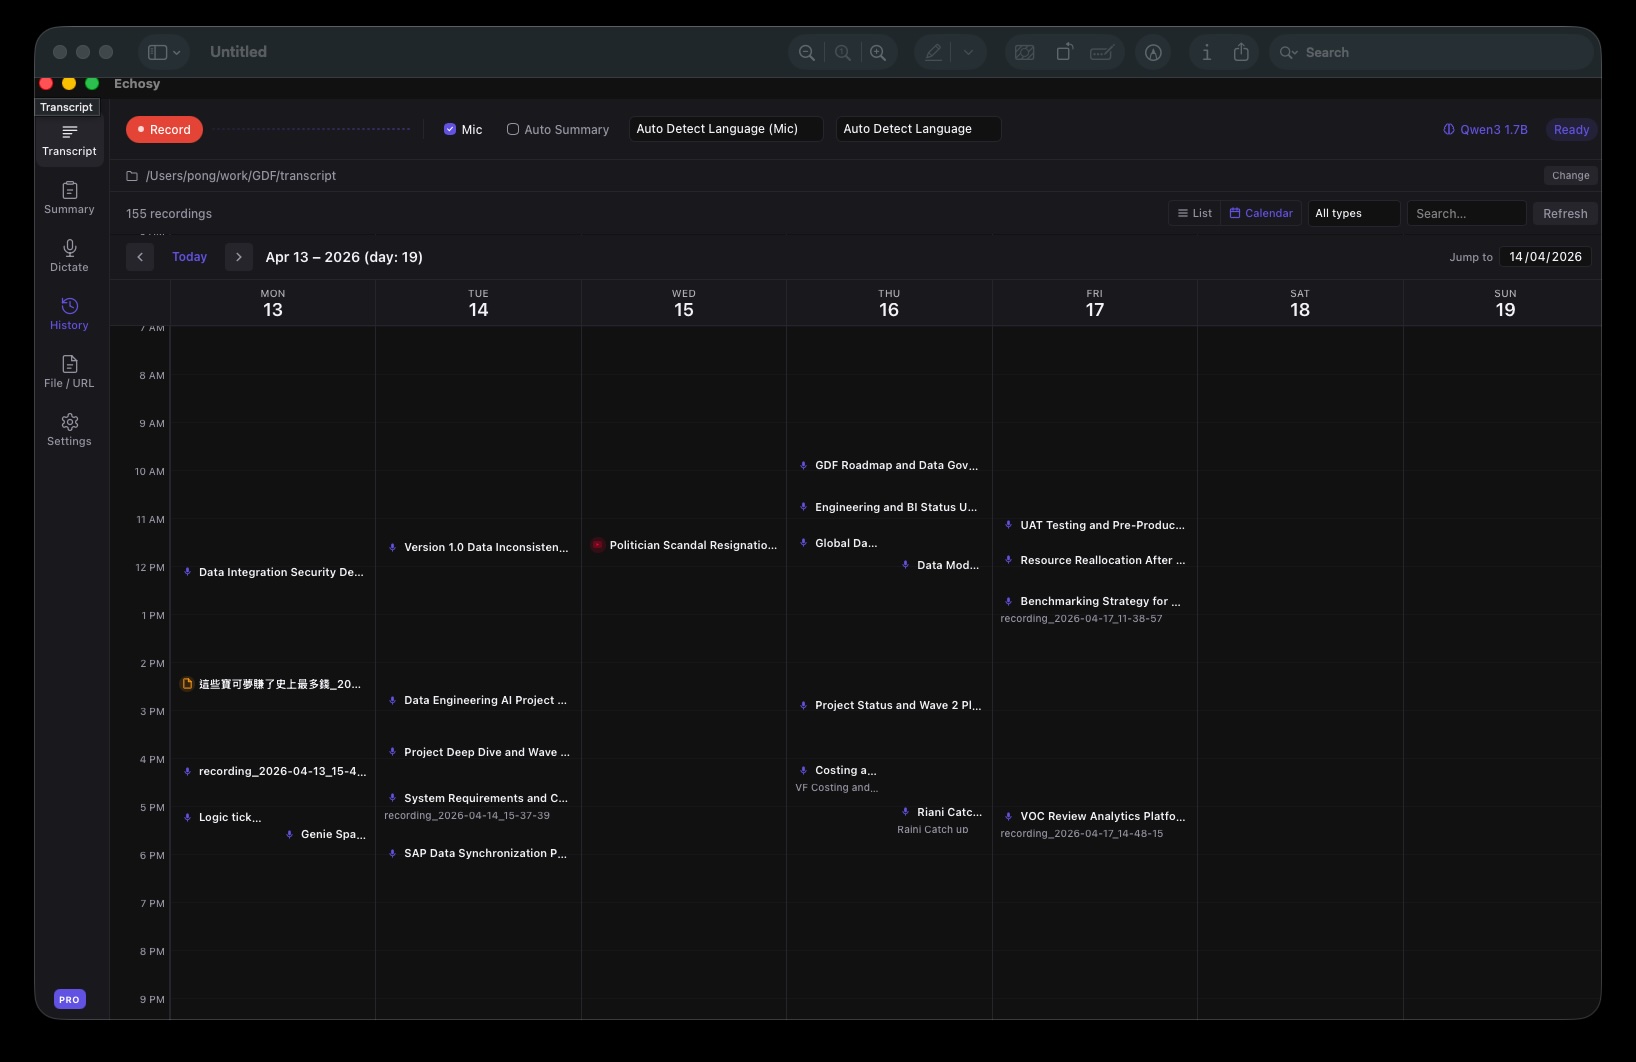Open Engineering and BI Status U... event
The width and height of the screenshot is (1636, 1062).
889,507
